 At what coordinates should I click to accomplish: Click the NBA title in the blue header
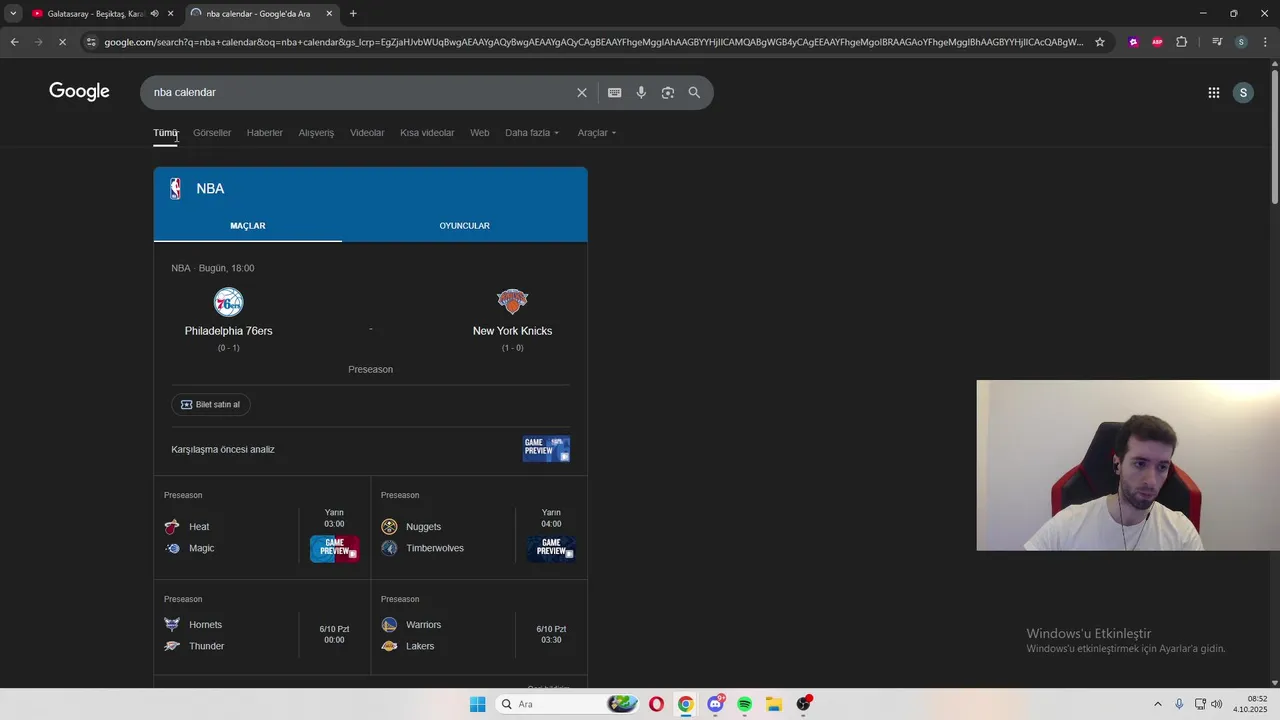(210, 188)
